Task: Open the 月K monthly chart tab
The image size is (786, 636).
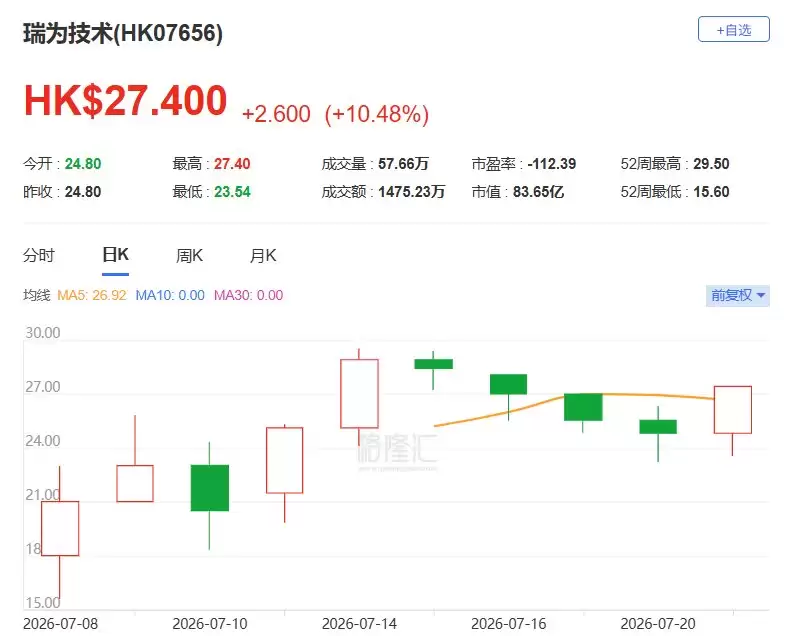Action: click(x=263, y=256)
